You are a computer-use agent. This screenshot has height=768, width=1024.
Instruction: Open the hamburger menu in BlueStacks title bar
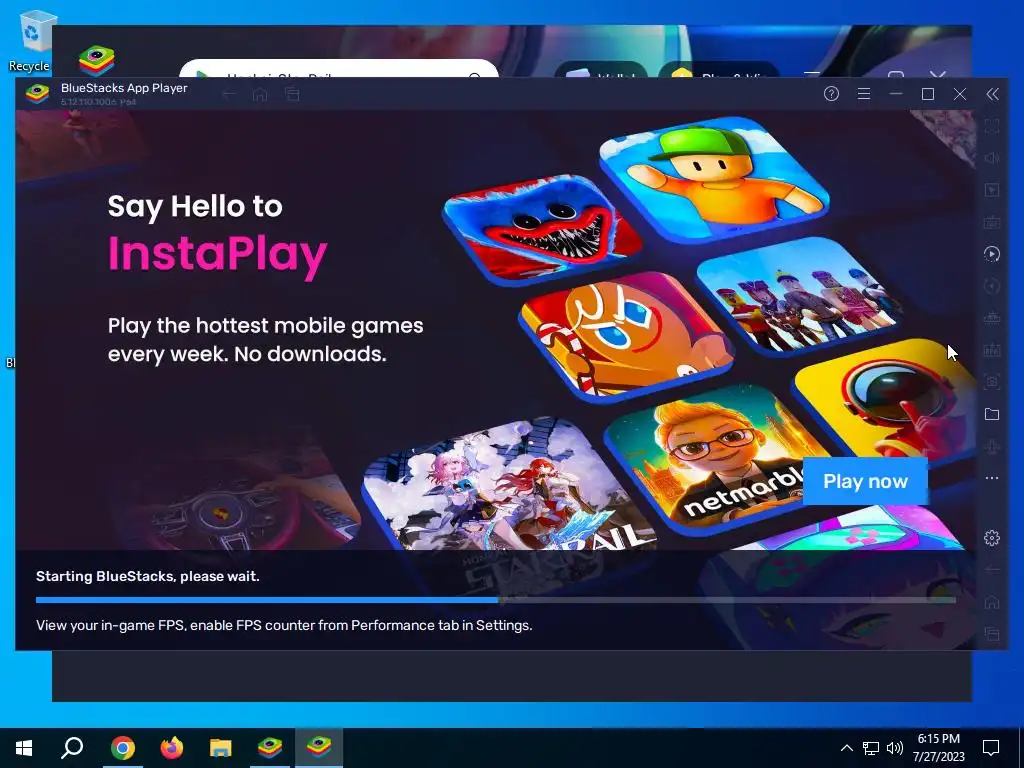[x=863, y=94]
